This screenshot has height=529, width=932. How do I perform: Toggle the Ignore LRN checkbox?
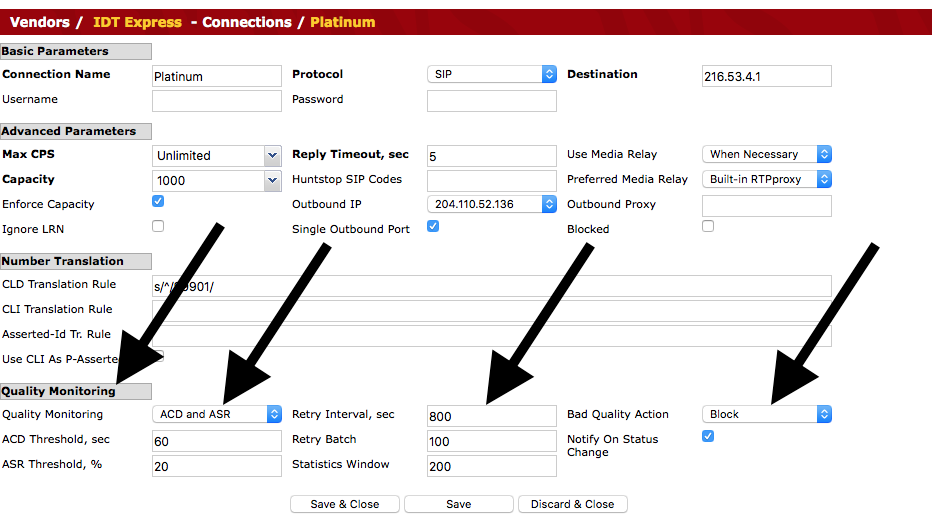pyautogui.click(x=158, y=226)
